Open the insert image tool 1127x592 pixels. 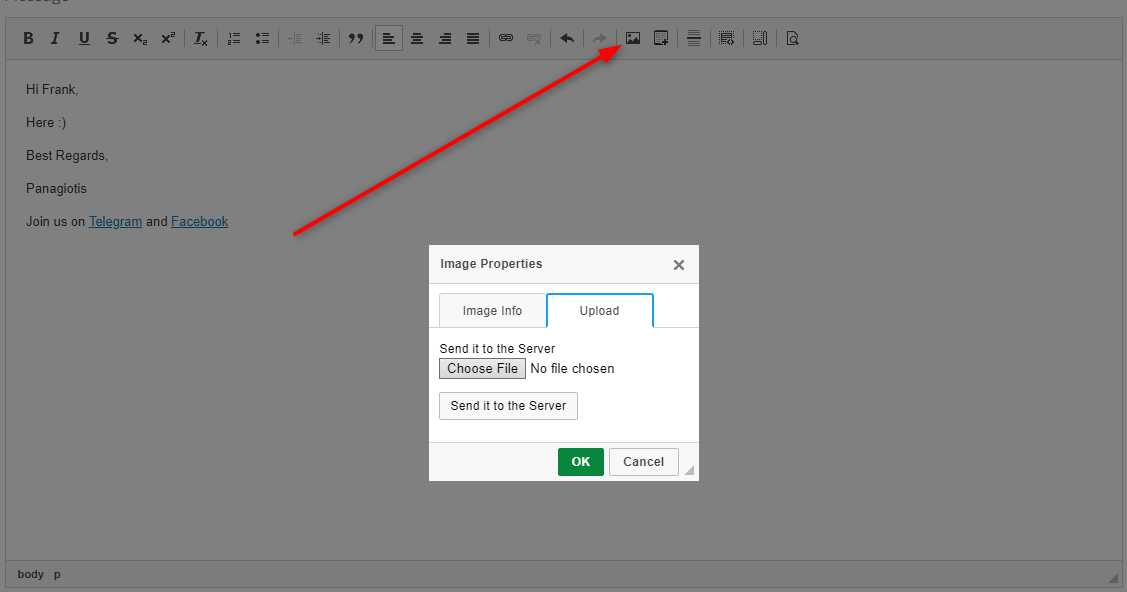632,38
